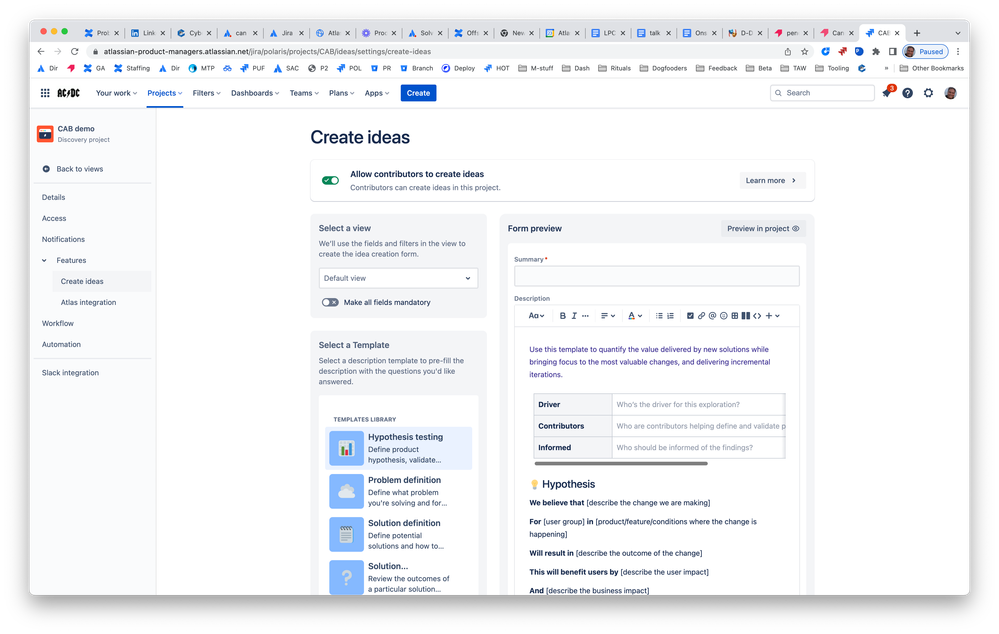Toggle the task list icon in the editor

pos(690,315)
